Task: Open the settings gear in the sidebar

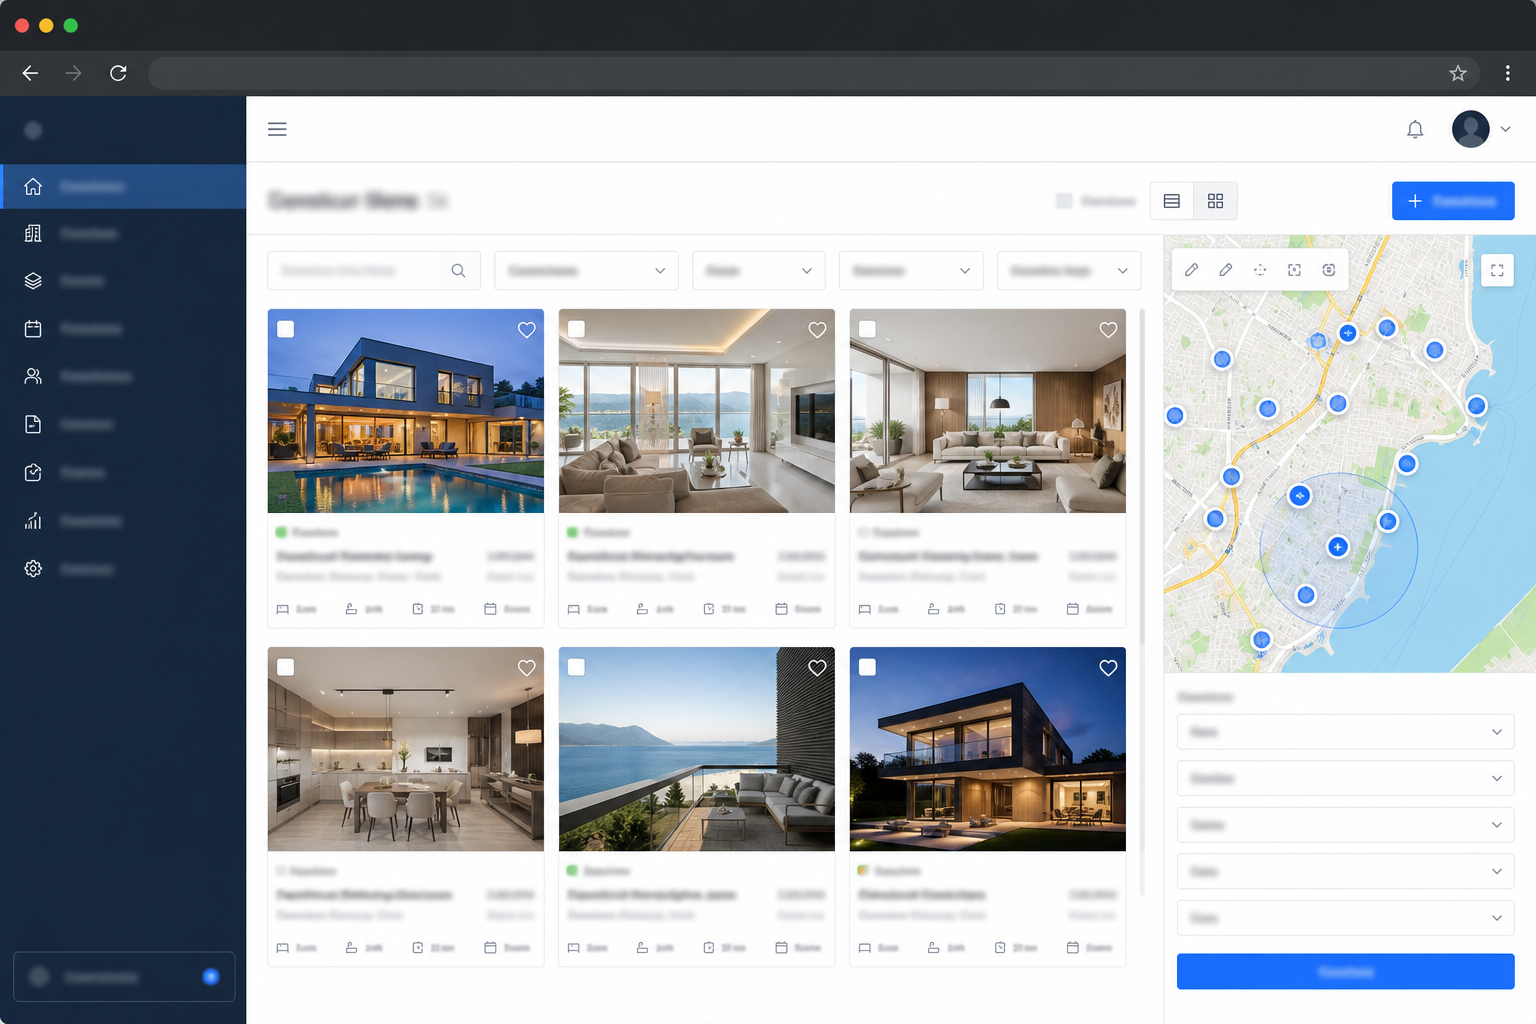Action: tap(33, 569)
